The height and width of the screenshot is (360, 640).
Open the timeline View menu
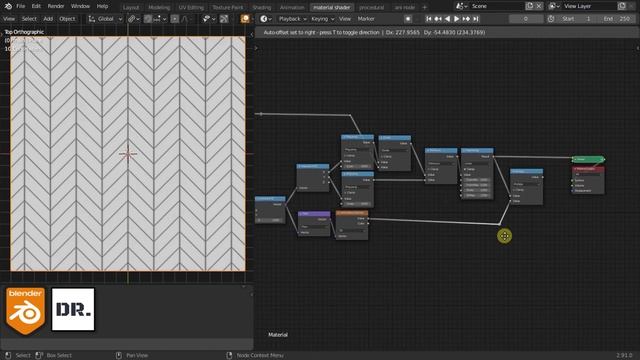pos(345,19)
